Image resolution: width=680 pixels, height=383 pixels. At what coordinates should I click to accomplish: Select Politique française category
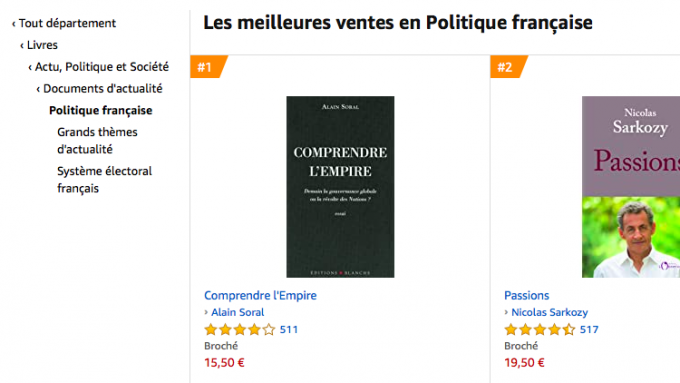tap(101, 110)
